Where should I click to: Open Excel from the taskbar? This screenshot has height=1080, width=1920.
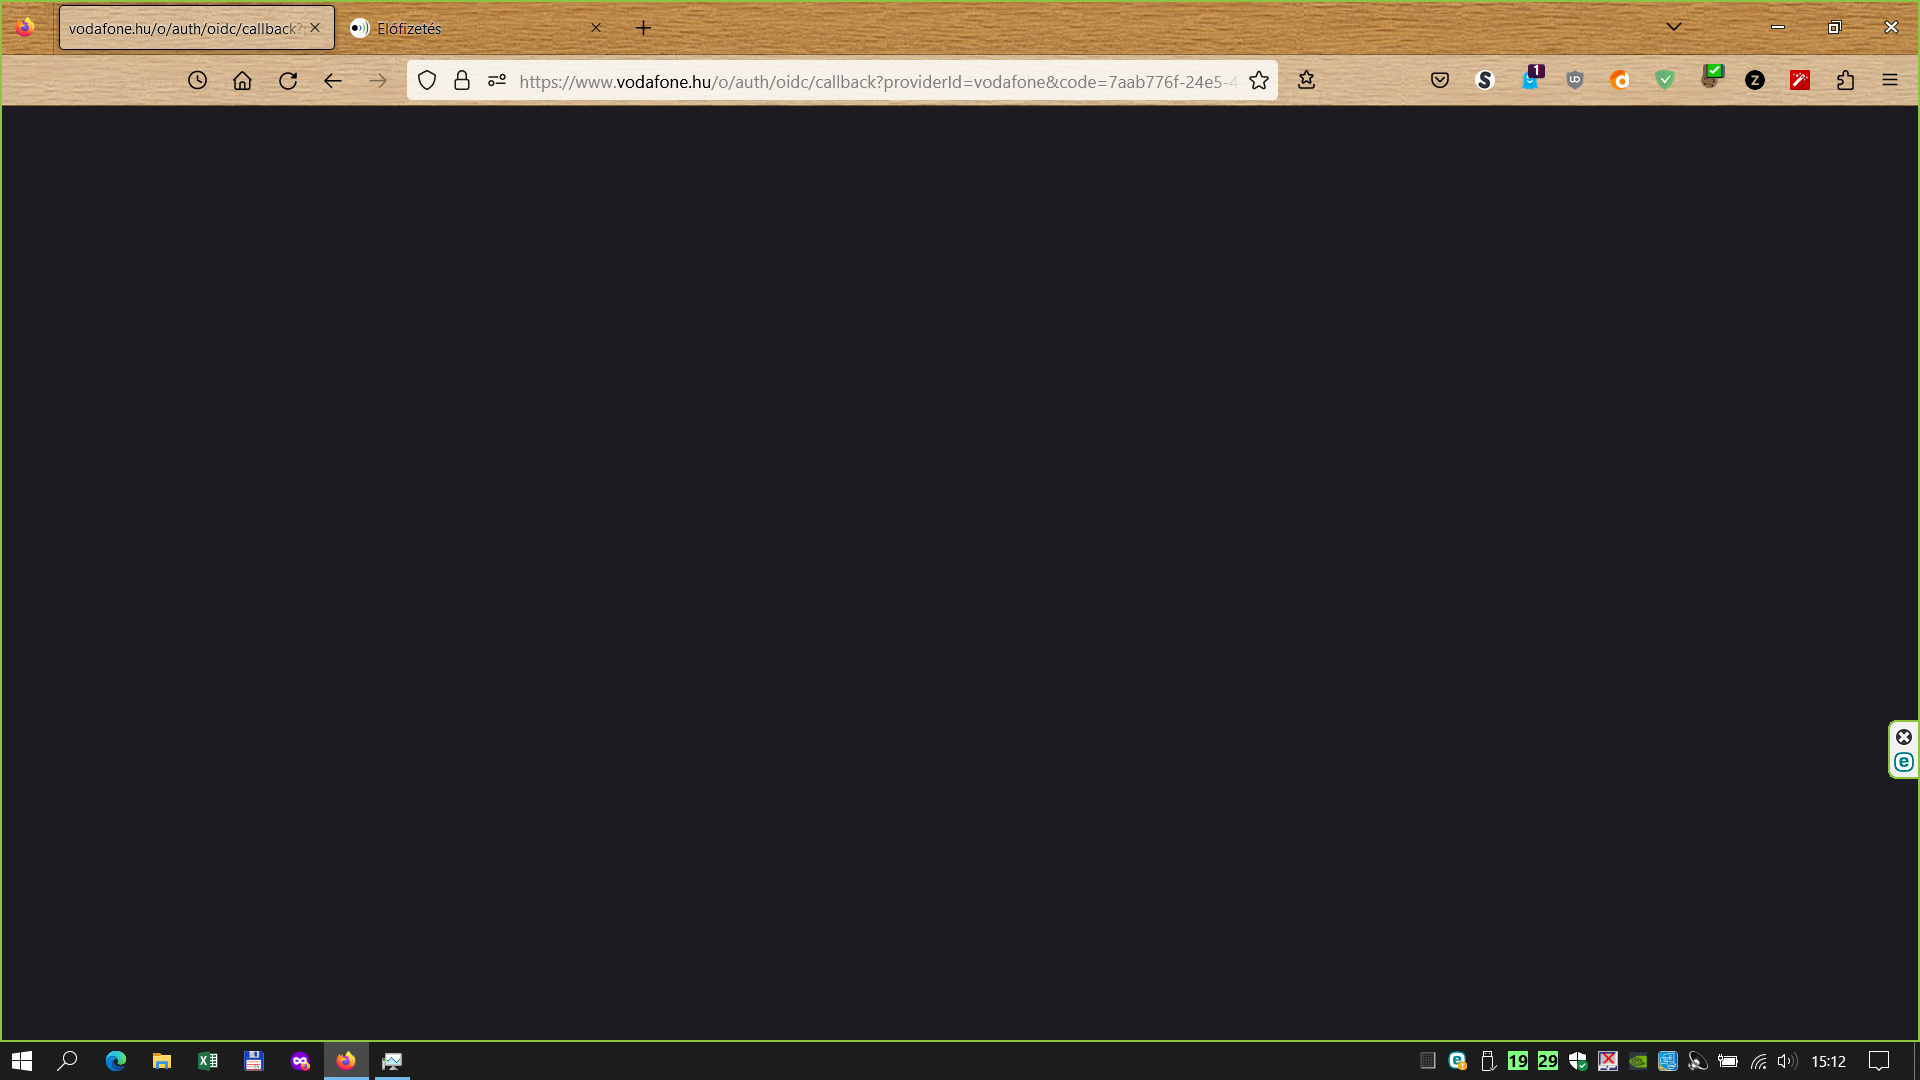coord(208,1061)
